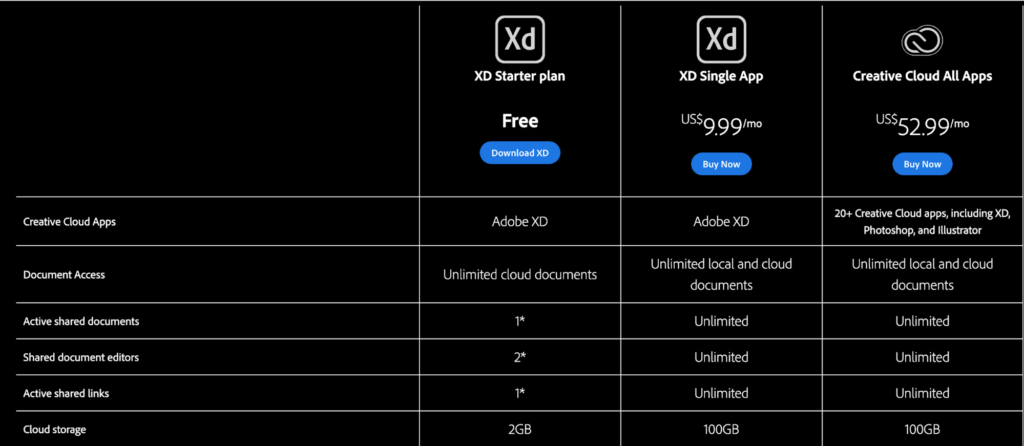The image size is (1024, 446).
Task: Click the US$9.99/mo price
Action: (721, 124)
